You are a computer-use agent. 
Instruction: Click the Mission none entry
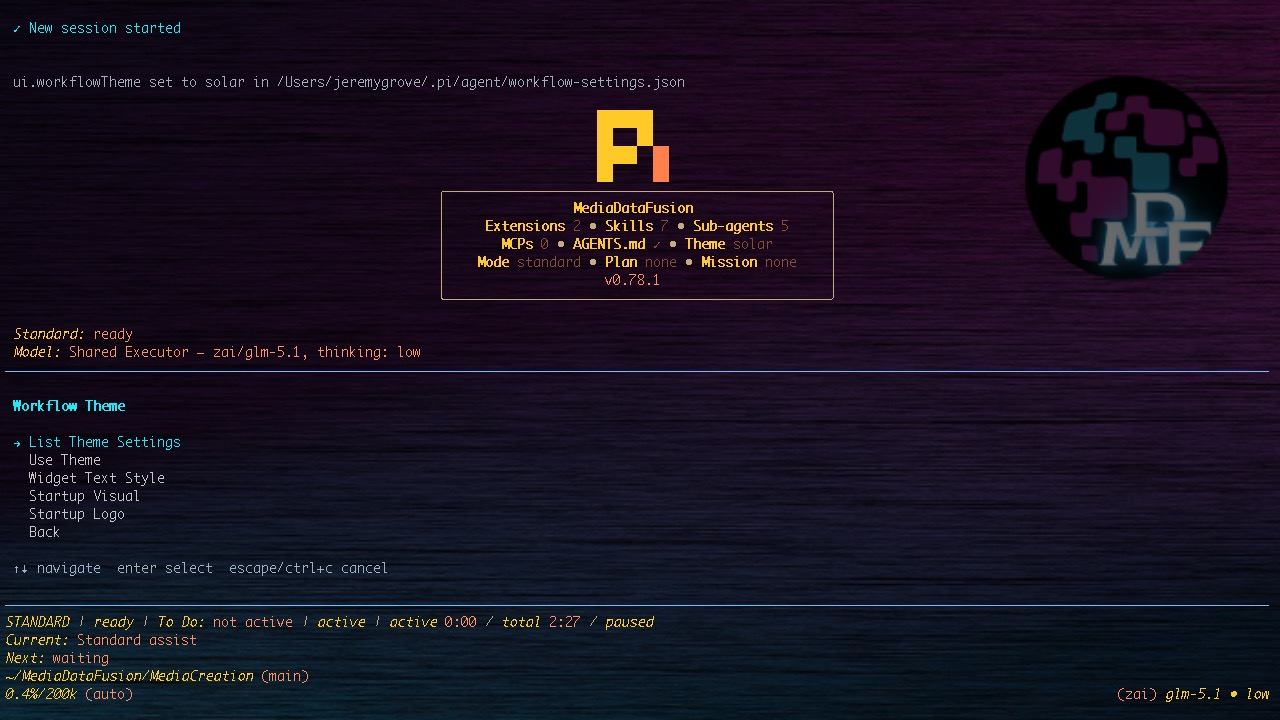pos(749,262)
